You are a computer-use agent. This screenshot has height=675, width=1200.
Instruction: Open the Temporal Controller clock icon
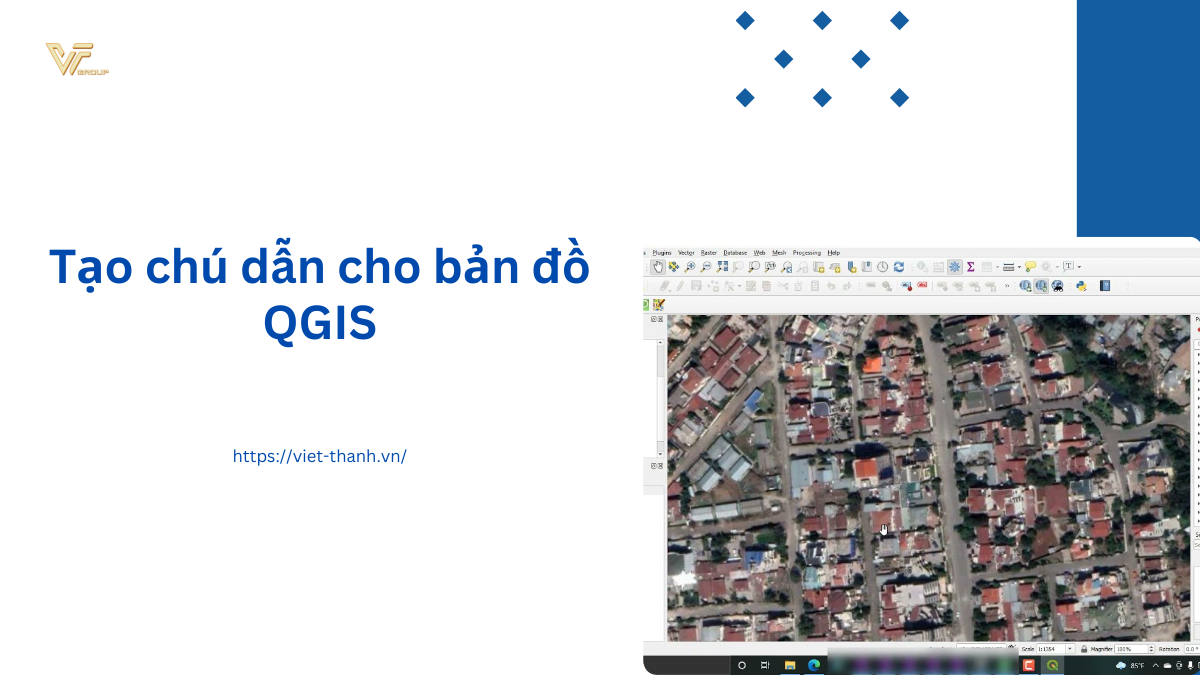pos(883,267)
